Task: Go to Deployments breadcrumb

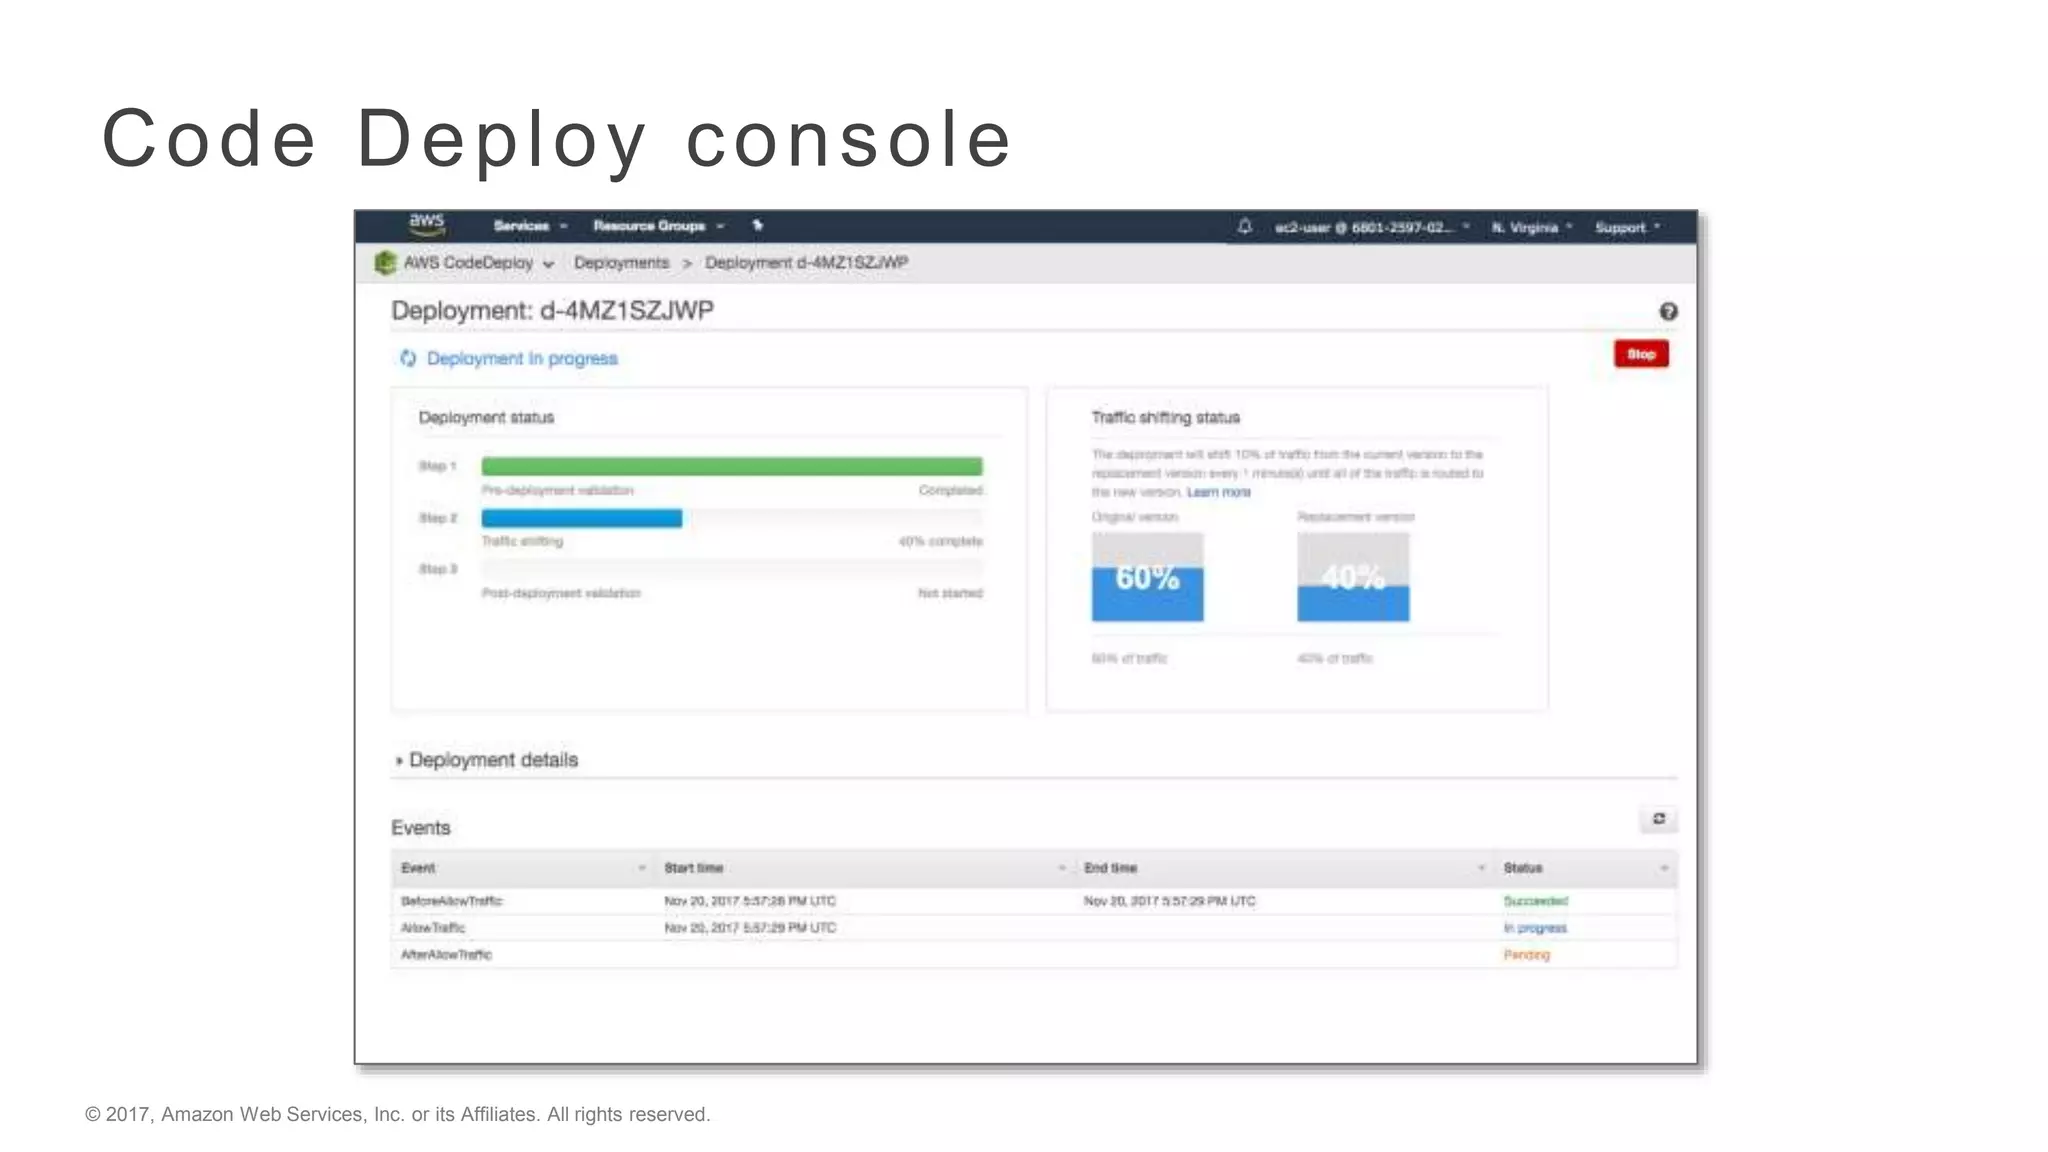Action: (x=621, y=263)
